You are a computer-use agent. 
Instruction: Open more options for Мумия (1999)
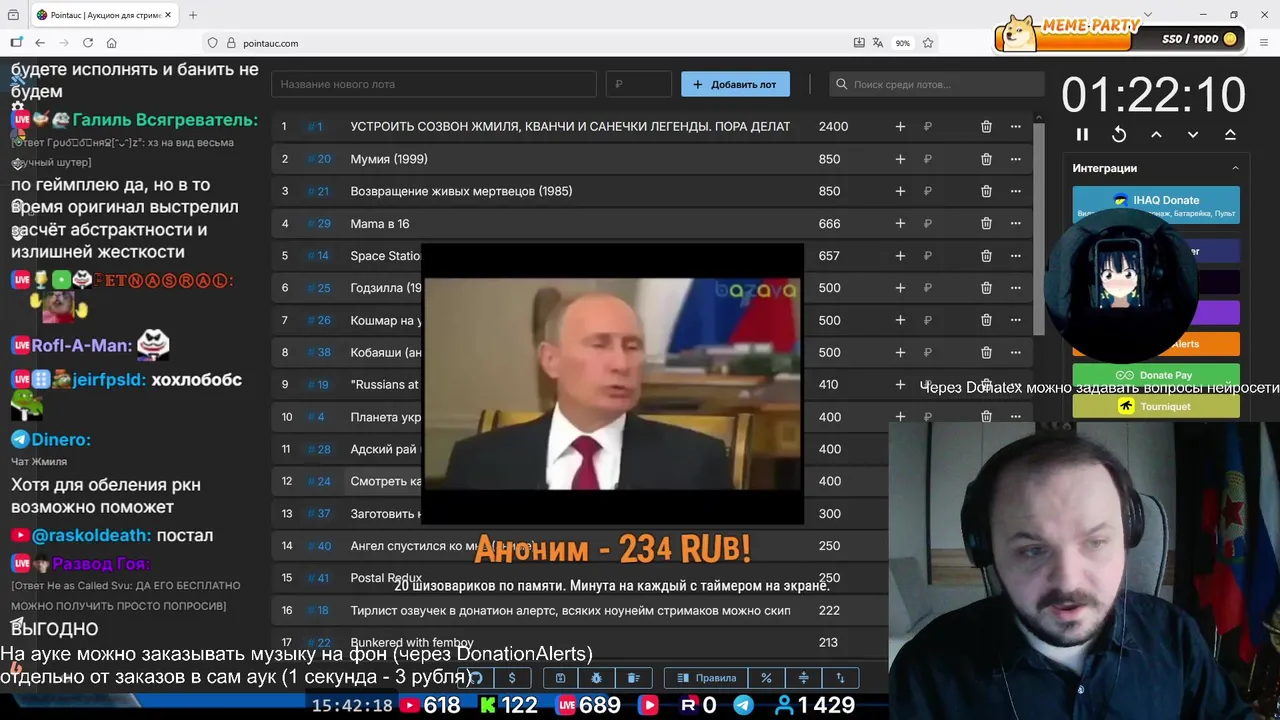1015,159
